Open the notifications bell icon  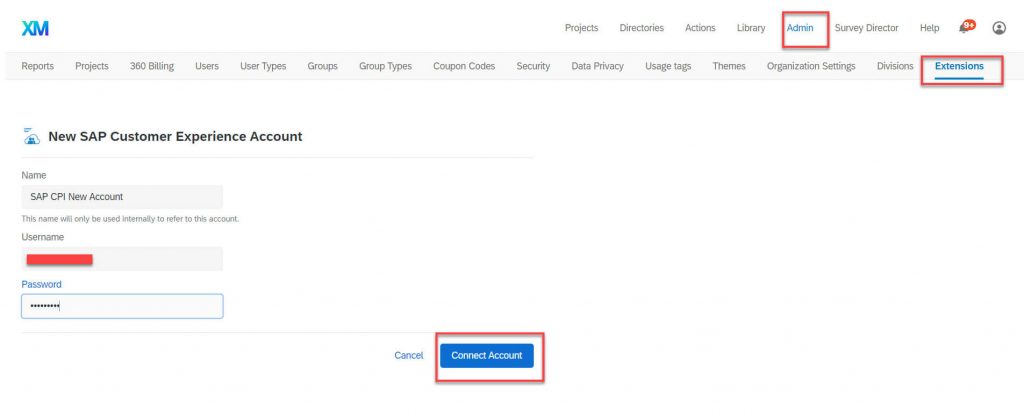pyautogui.click(x=966, y=27)
